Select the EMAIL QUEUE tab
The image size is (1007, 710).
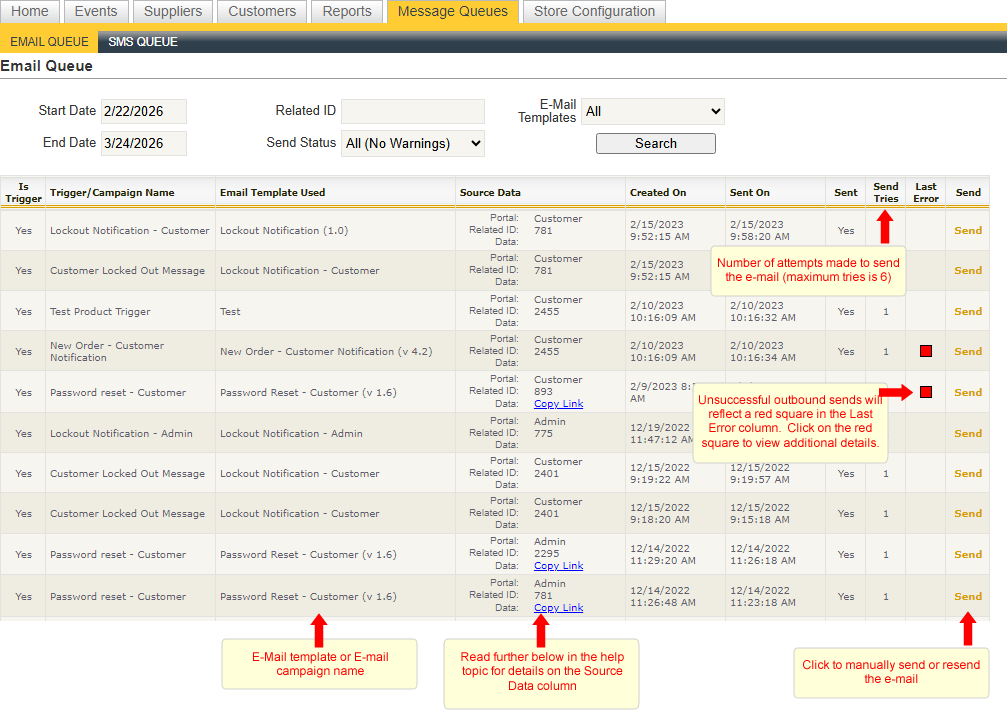pos(49,41)
